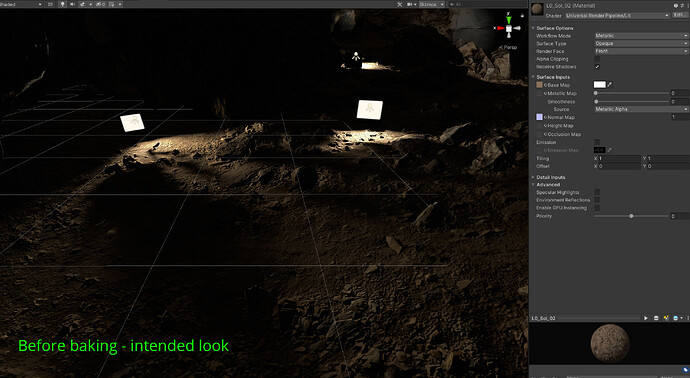Open the scene tools wrench icon
The image size is (690, 378).
[400, 4]
